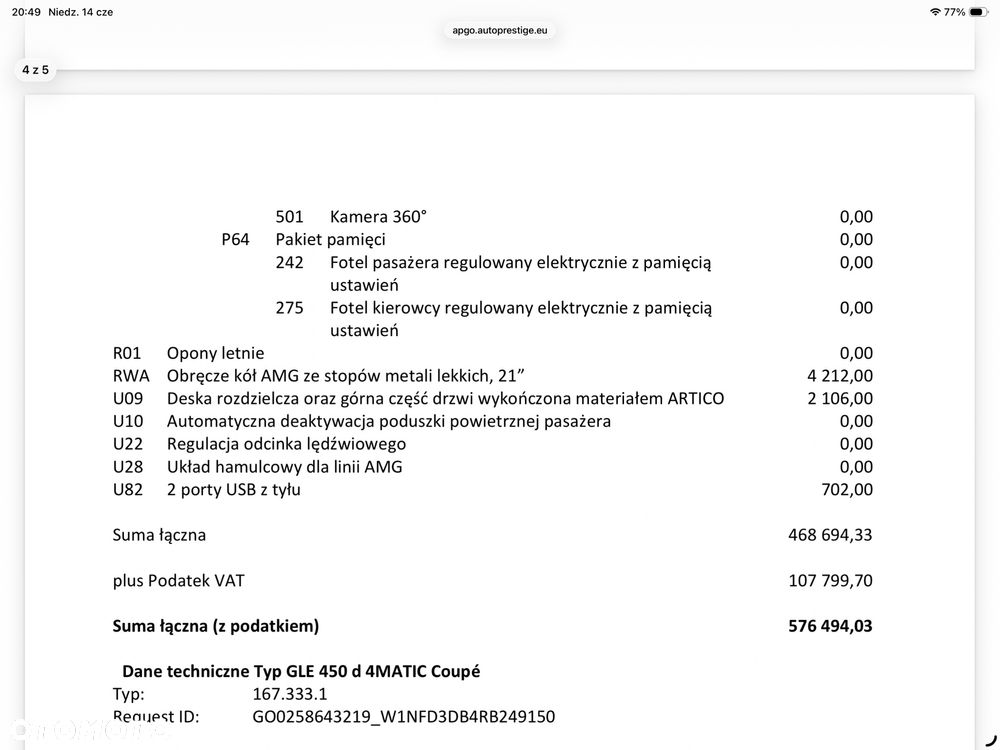Select type value '167.333.1'
1000x750 pixels.
[x=290, y=694]
